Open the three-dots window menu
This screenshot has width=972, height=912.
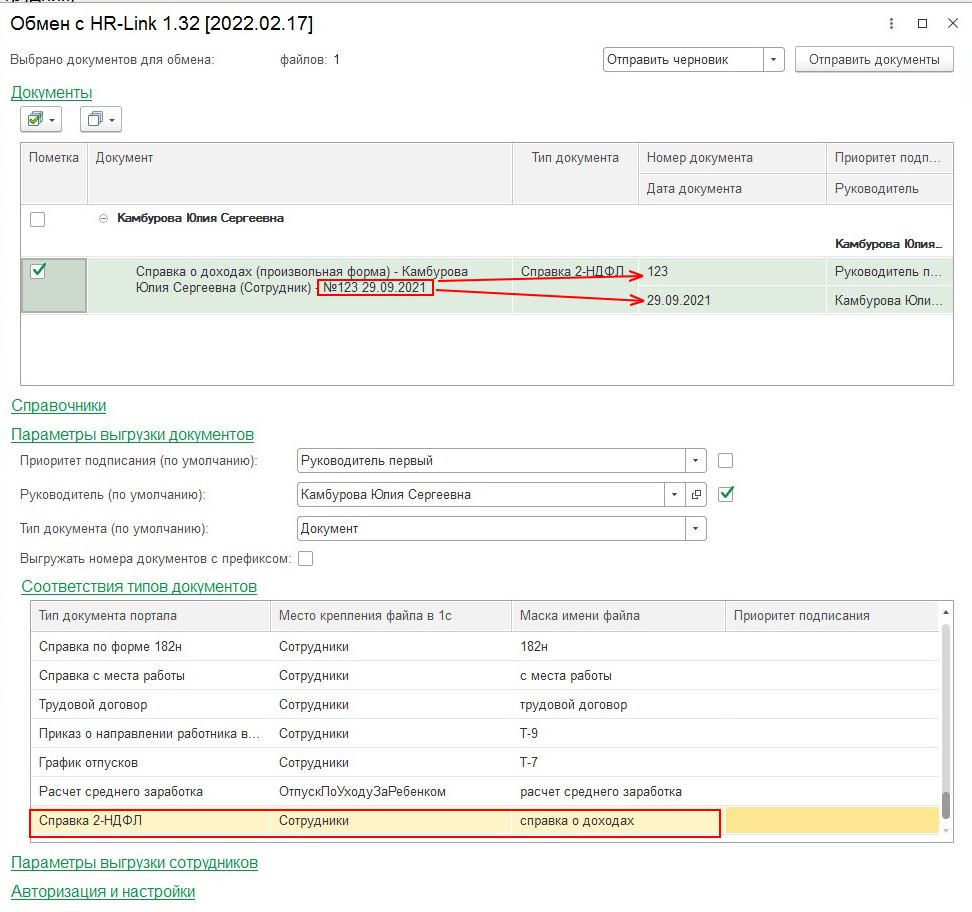[x=891, y=24]
